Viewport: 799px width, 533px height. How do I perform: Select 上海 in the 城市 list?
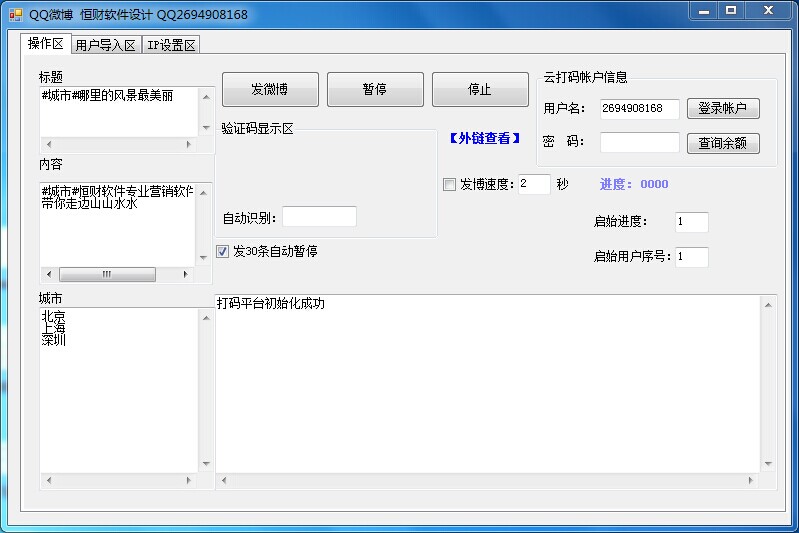[54, 328]
